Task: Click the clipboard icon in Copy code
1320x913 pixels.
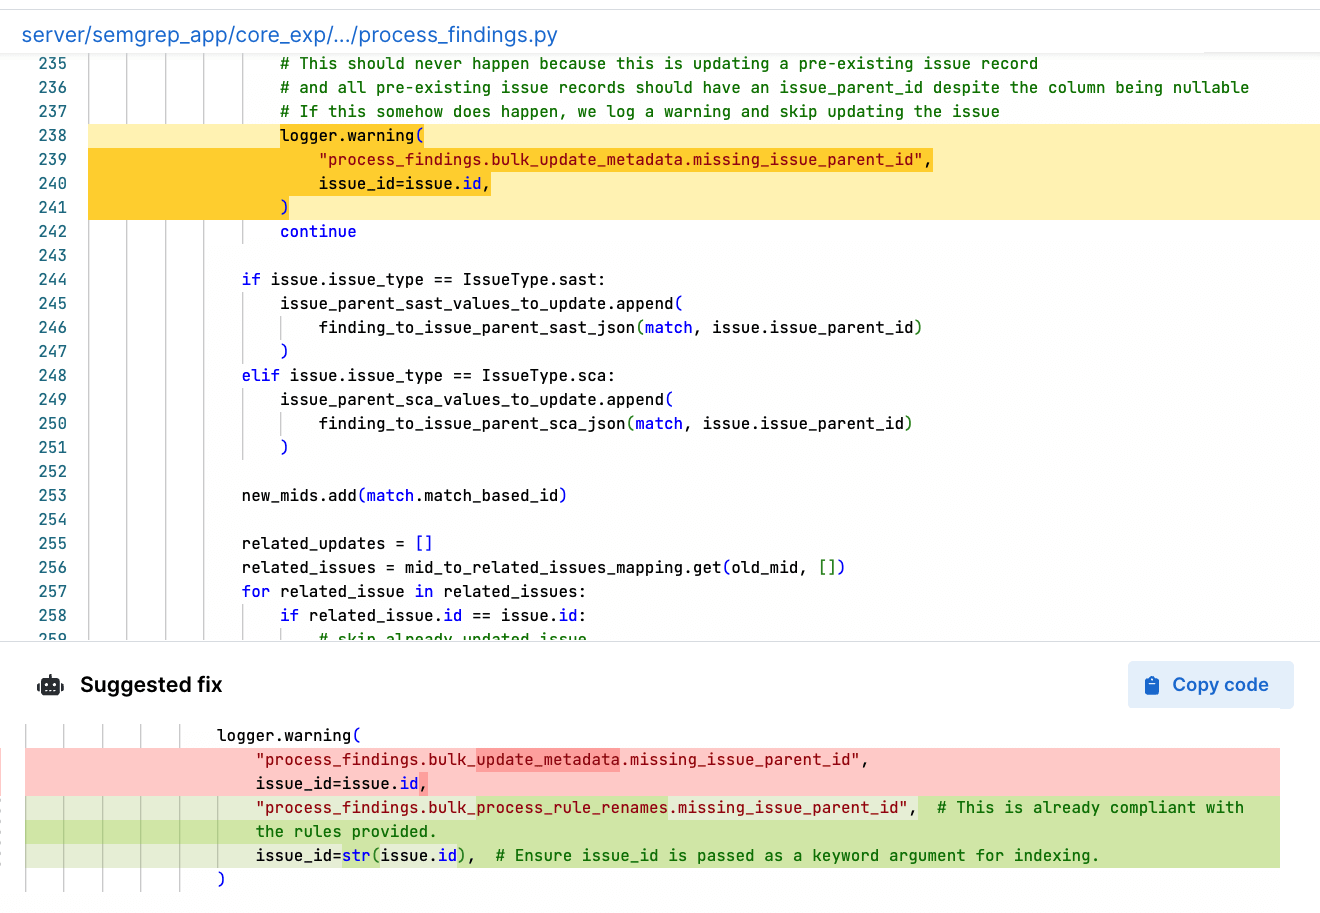Action: click(1152, 685)
